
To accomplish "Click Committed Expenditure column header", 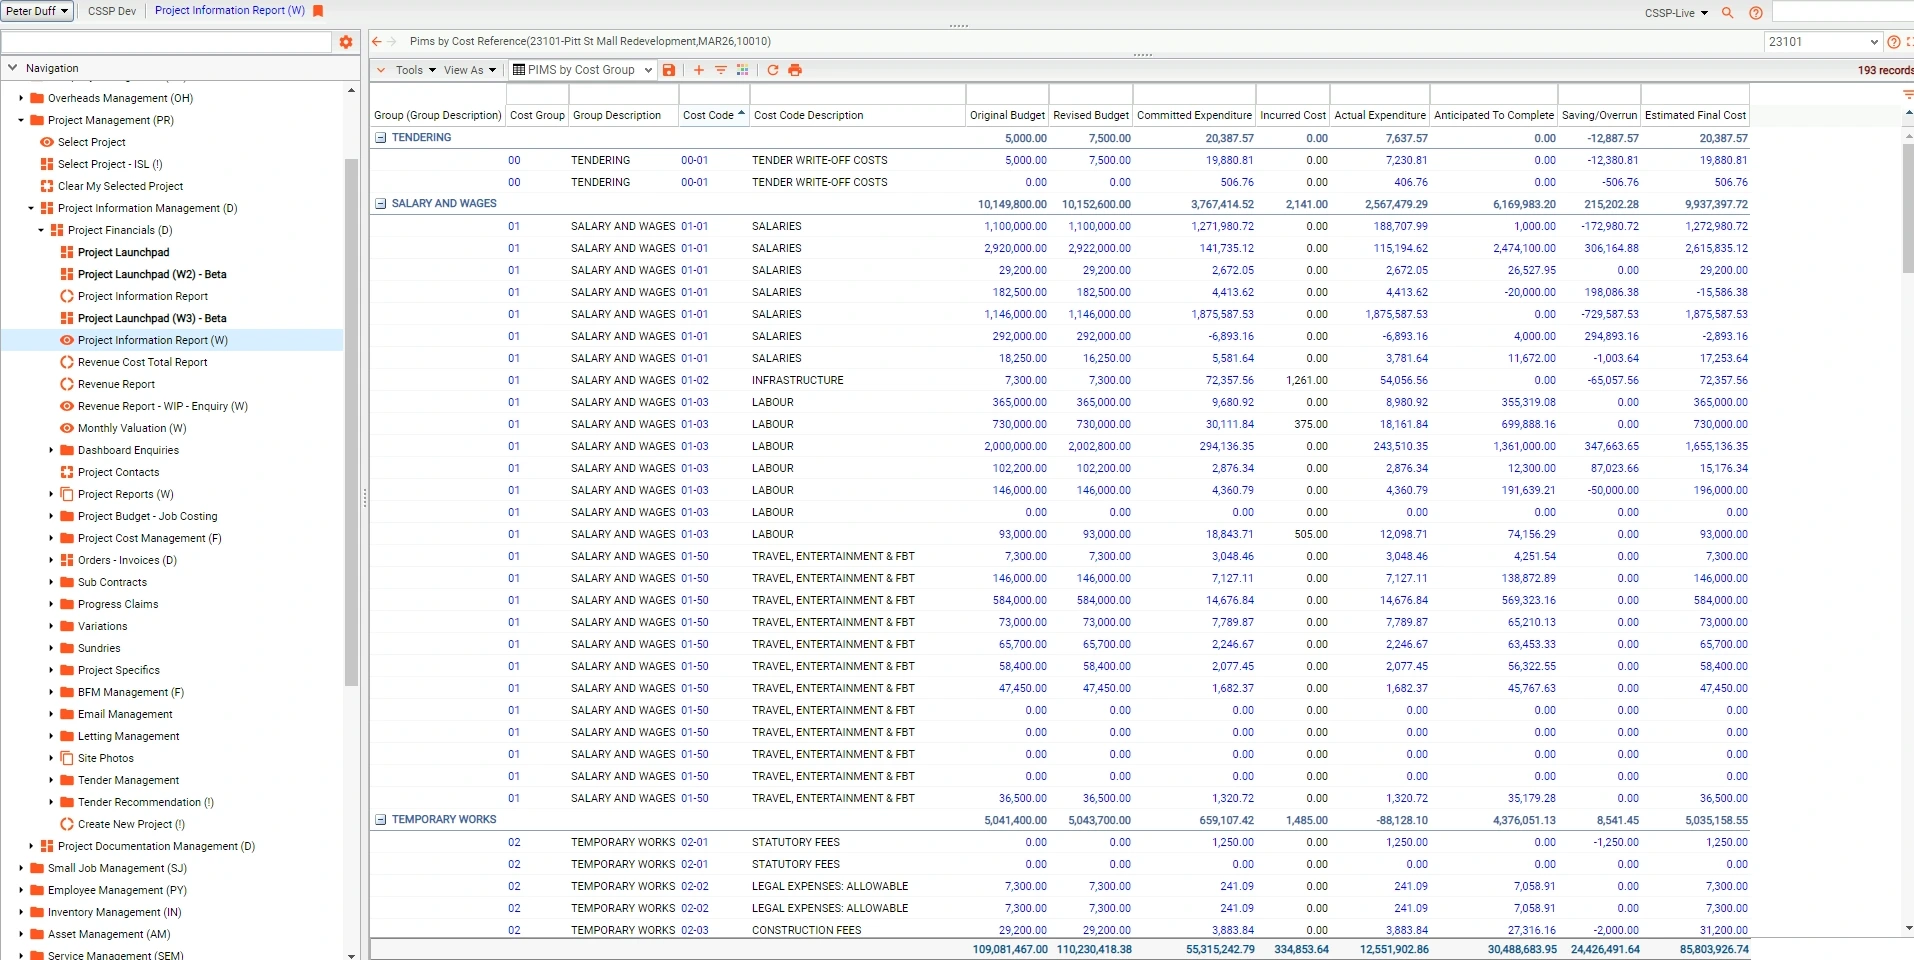I will pyautogui.click(x=1194, y=115).
